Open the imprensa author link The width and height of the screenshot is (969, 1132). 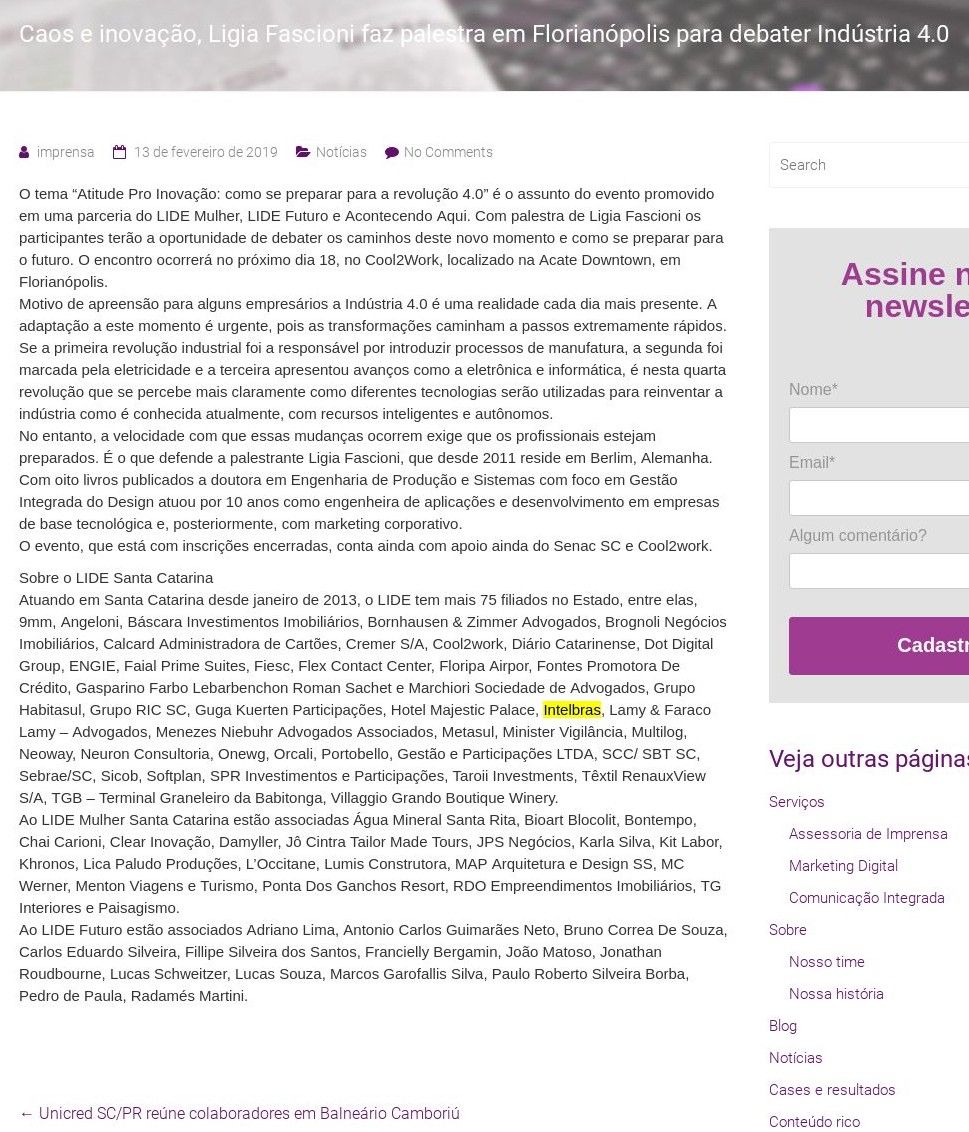pos(65,153)
